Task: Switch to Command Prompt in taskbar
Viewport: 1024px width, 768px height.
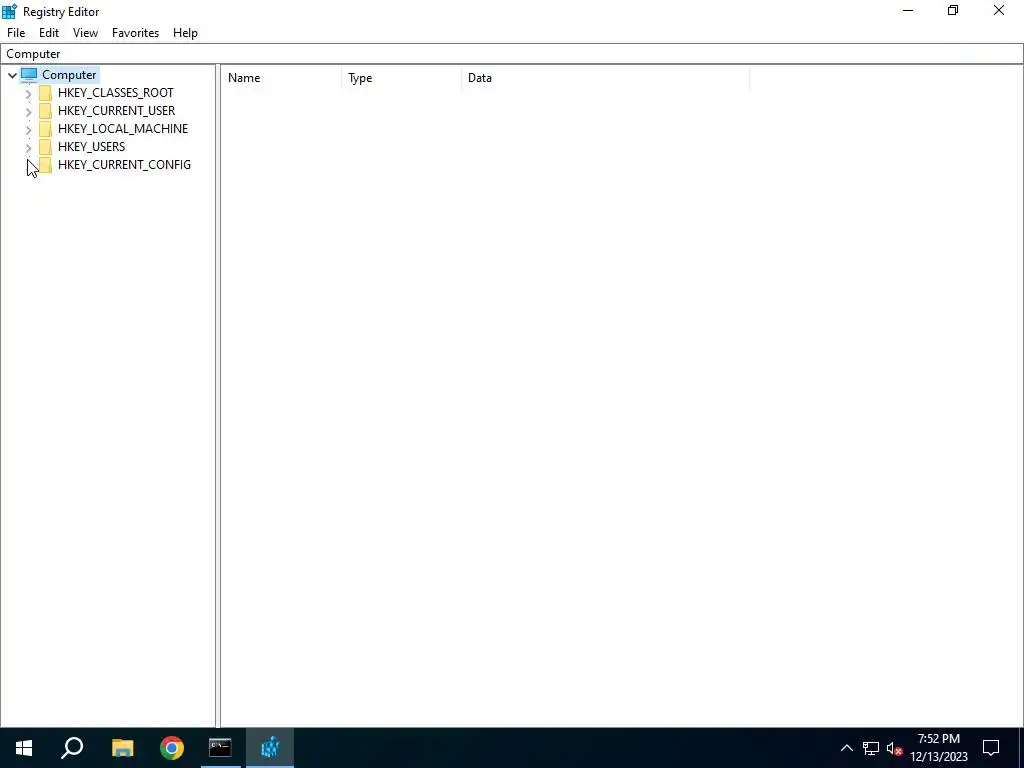Action: tap(220, 748)
